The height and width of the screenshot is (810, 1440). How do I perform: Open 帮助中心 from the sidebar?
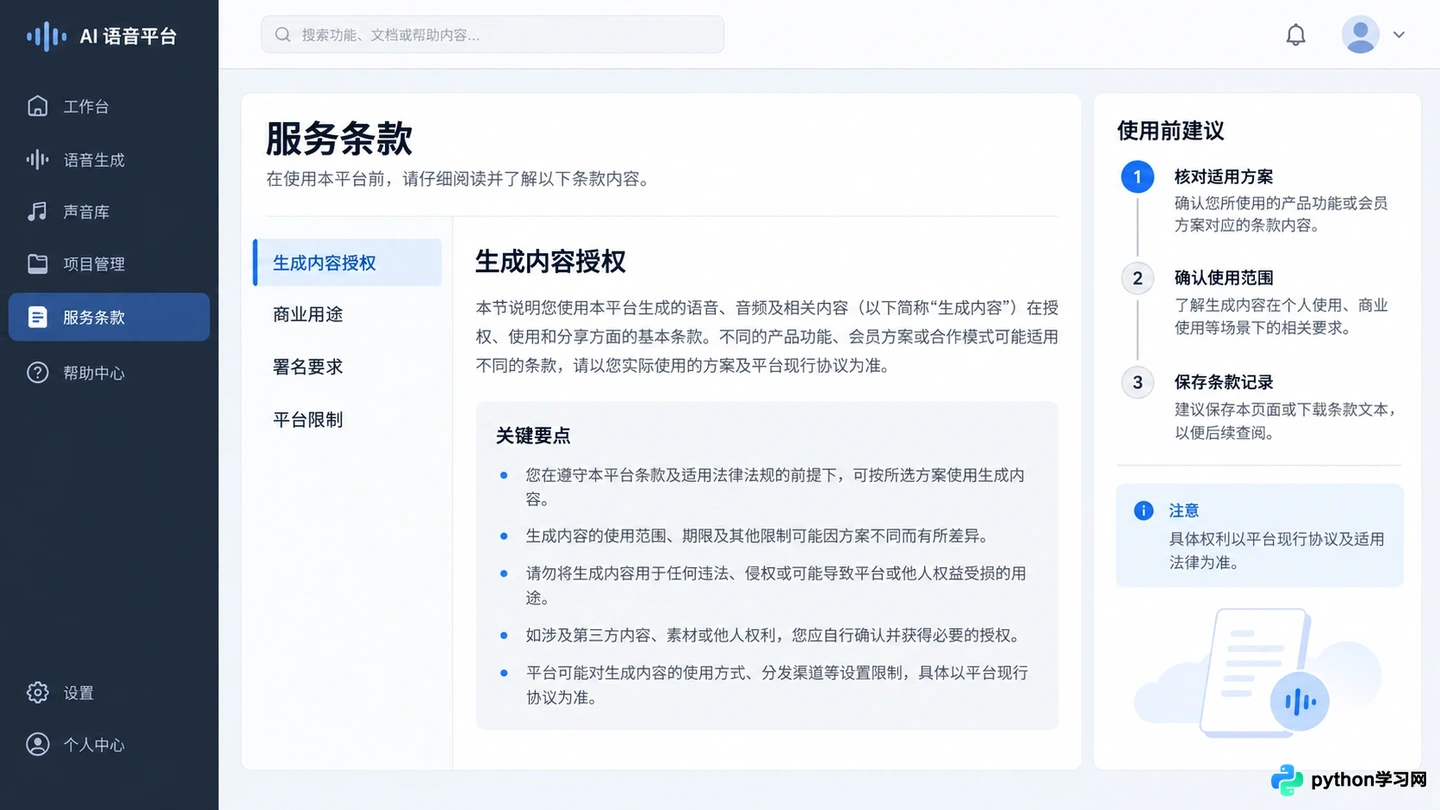(x=109, y=372)
